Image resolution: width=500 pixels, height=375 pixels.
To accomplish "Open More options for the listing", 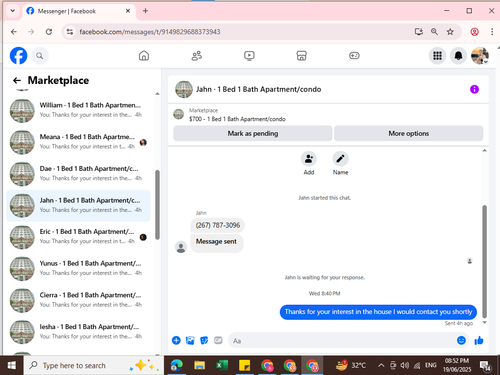I will click(409, 133).
